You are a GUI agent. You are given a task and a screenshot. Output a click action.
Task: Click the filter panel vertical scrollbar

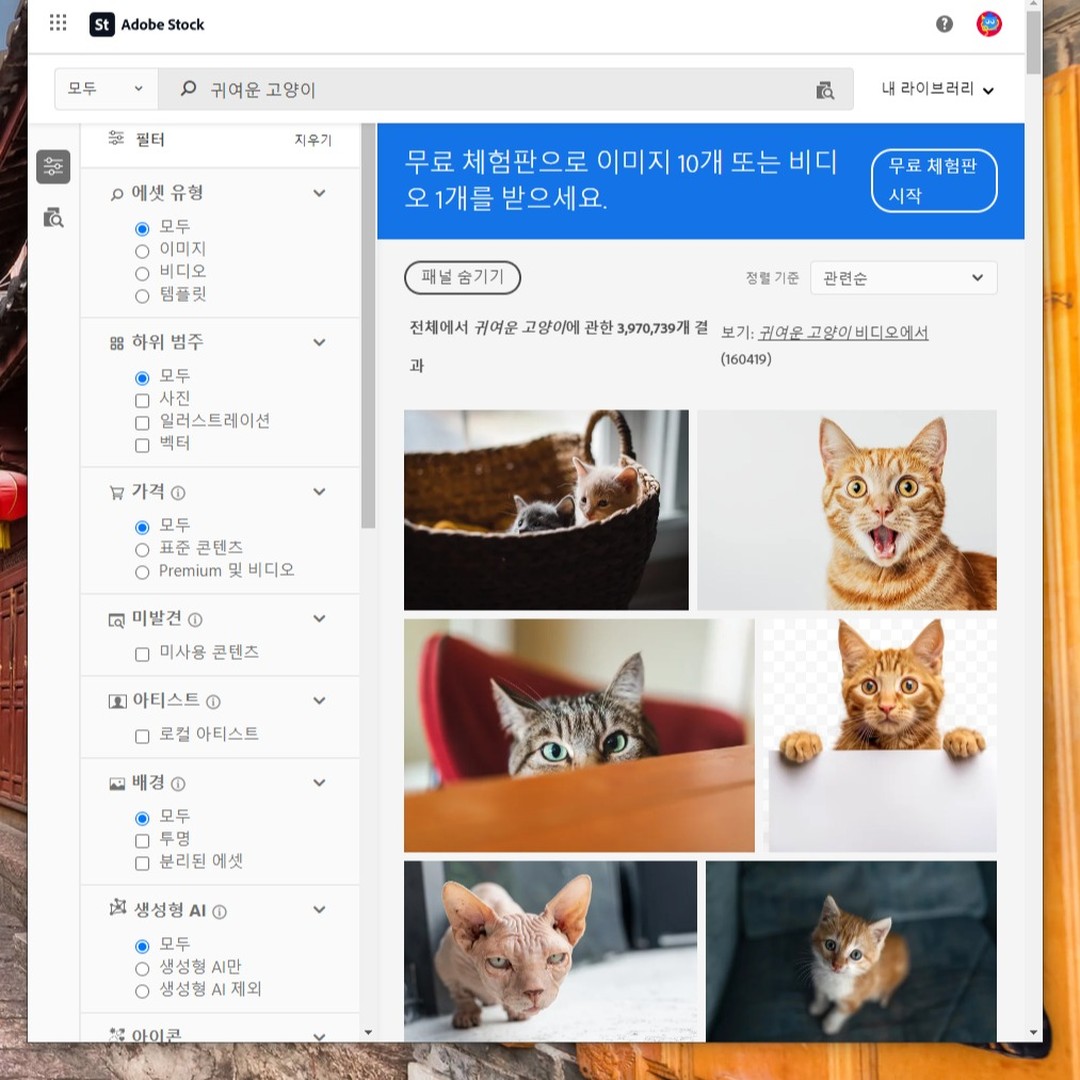tap(368, 326)
